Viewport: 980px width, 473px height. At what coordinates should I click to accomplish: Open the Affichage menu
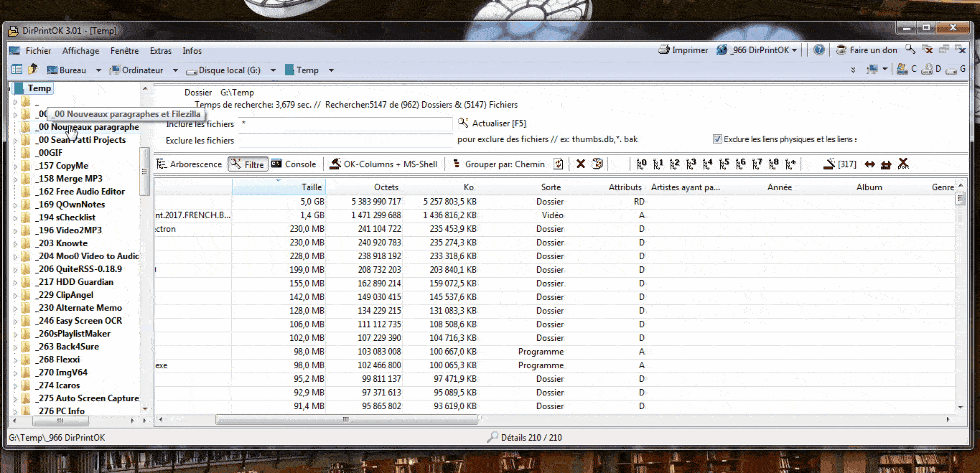click(x=81, y=51)
